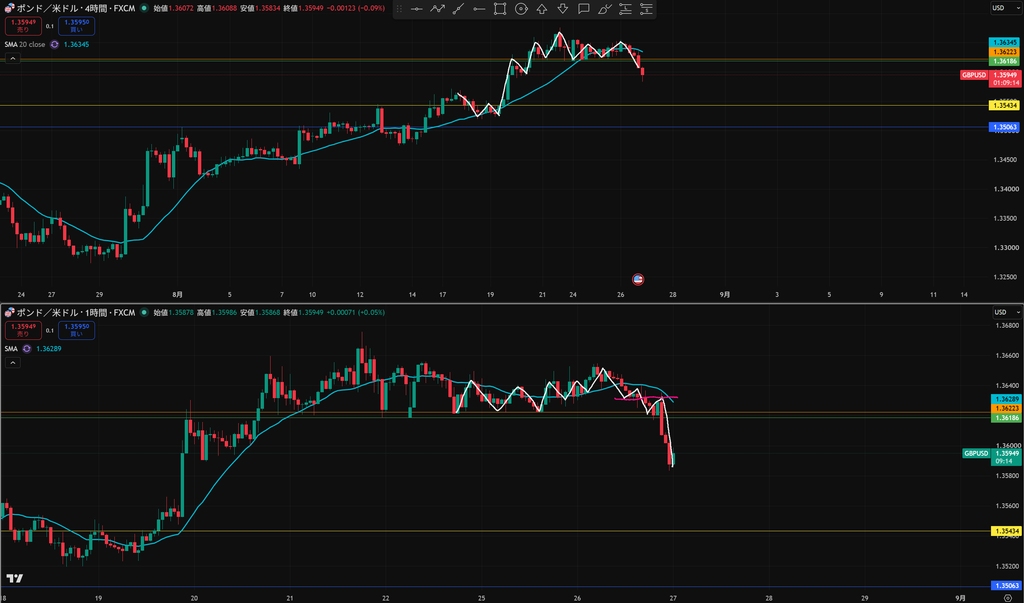Collapse indicator legend on 4-hour chart
Viewport: 1024px width, 603px height.
pyautogui.click(x=12, y=59)
